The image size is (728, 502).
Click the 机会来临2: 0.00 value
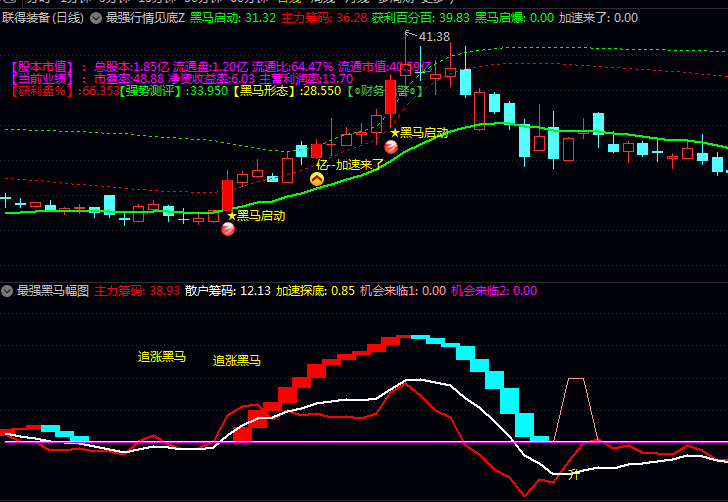(494, 291)
